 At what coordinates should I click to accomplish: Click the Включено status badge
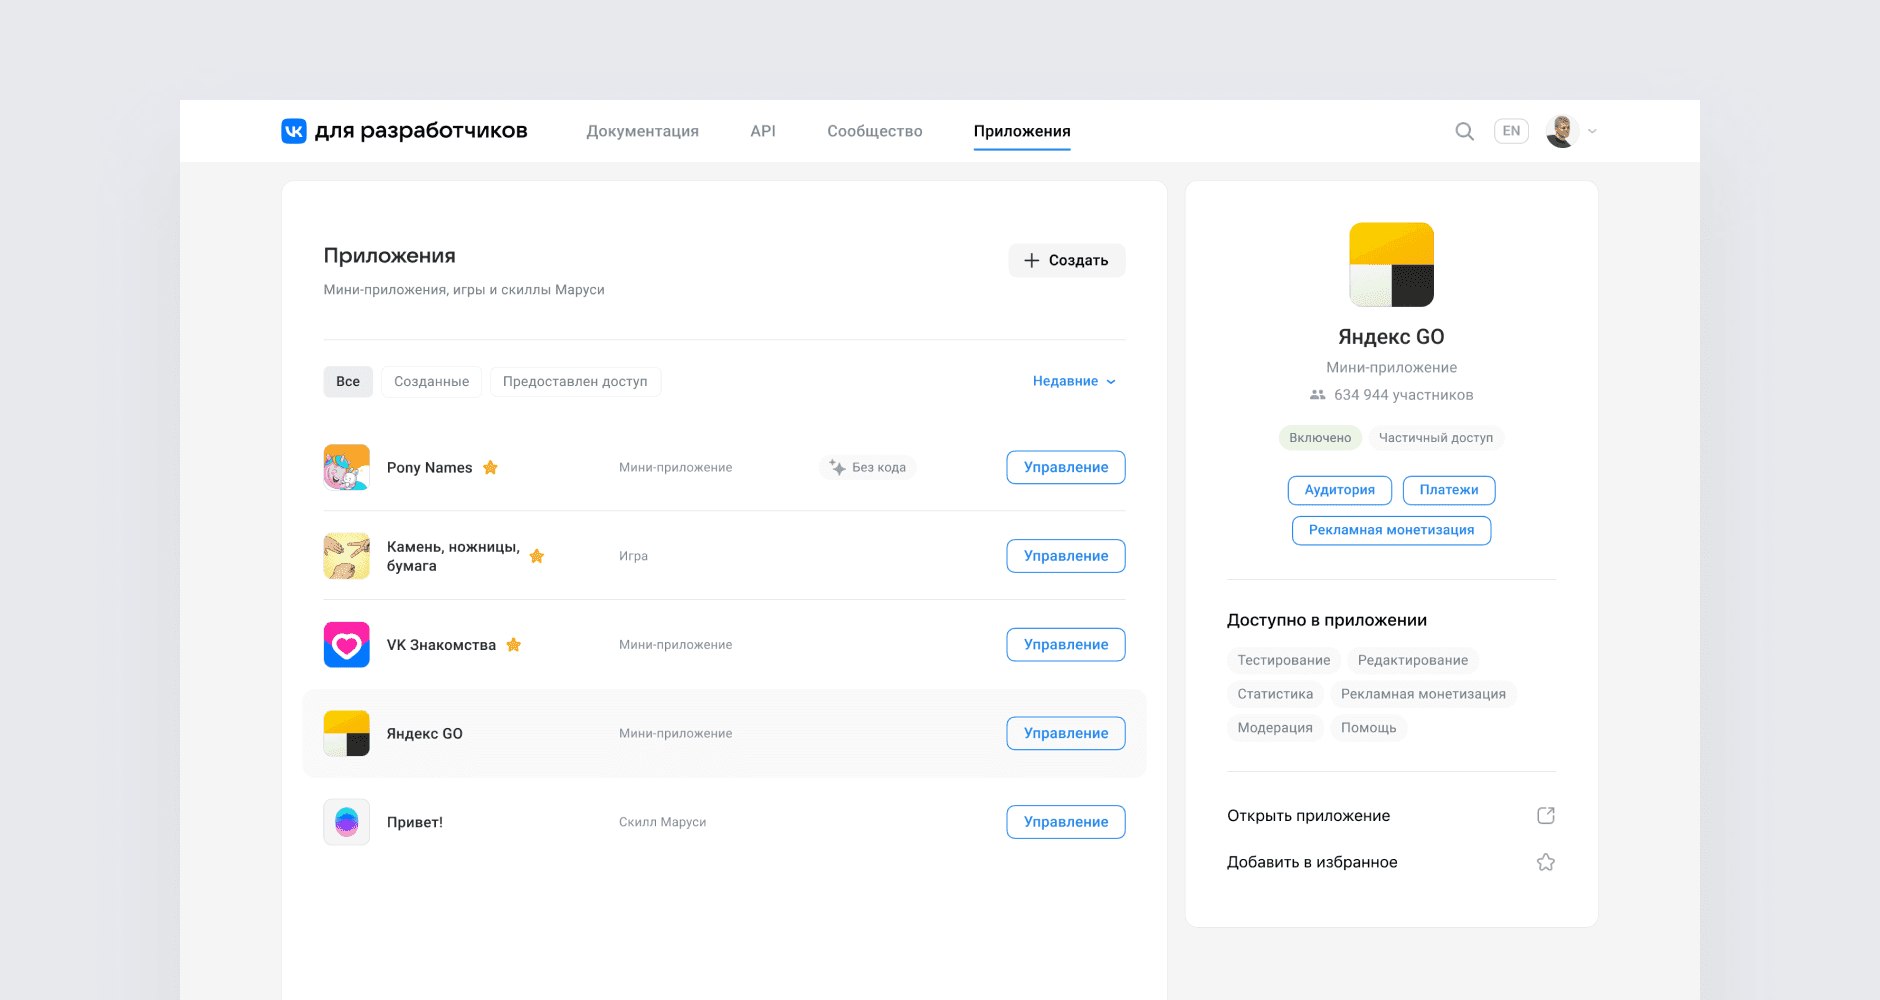(x=1320, y=438)
